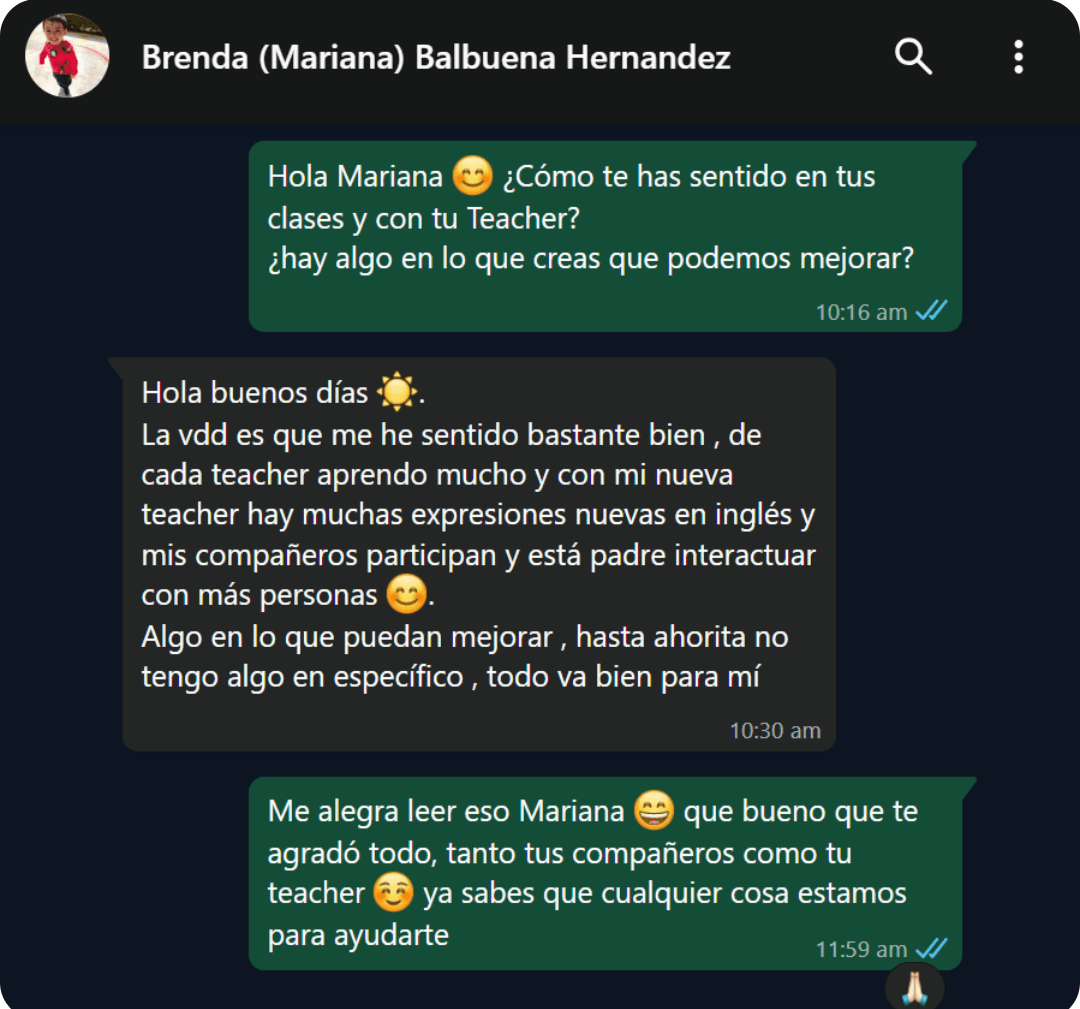
Task: Open contact info for Brenda (Mariana) Balbuena Hernandez
Action: tap(435, 57)
